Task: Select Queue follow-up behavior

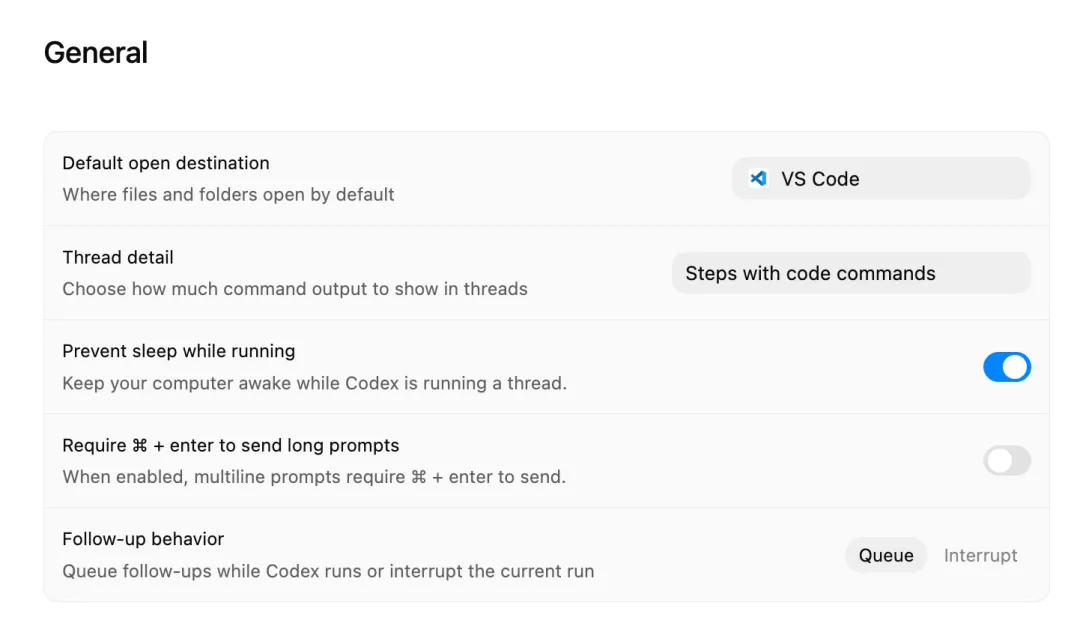Action: [886, 555]
